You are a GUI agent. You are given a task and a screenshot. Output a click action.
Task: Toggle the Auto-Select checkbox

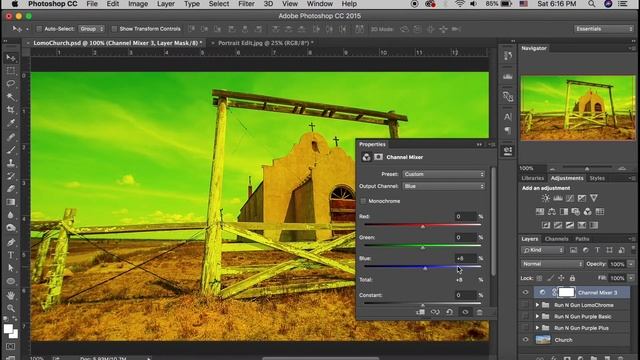[x=39, y=29]
